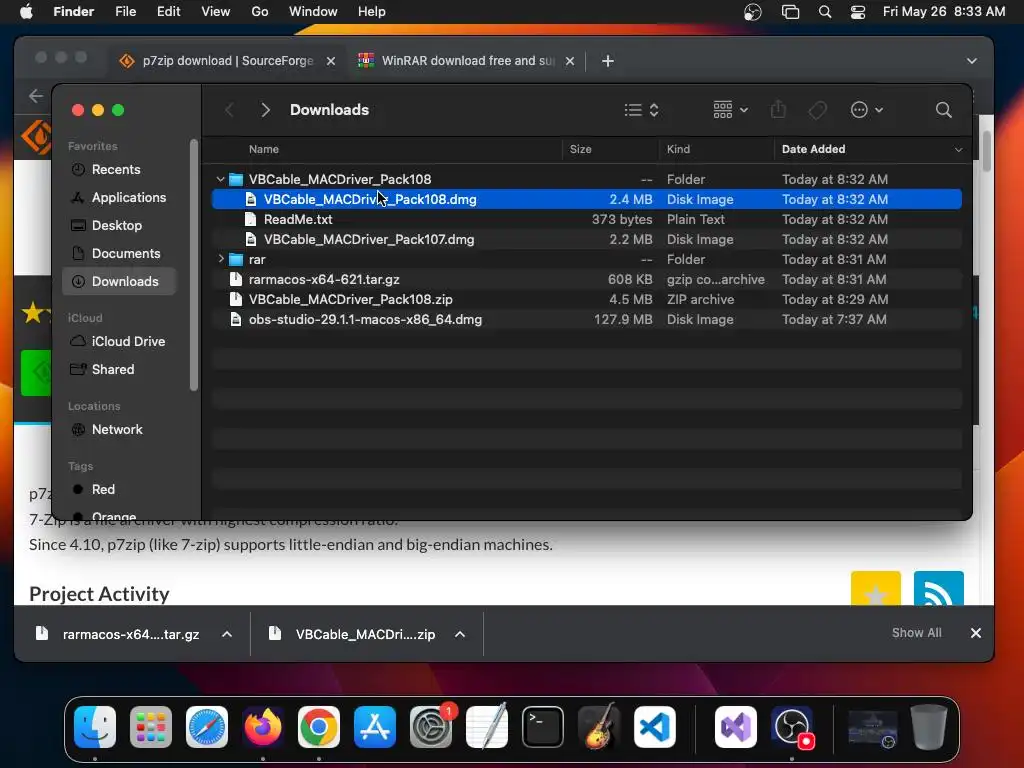The height and width of the screenshot is (768, 1024).
Task: Click the Finder search magnifier icon
Action: 943,110
